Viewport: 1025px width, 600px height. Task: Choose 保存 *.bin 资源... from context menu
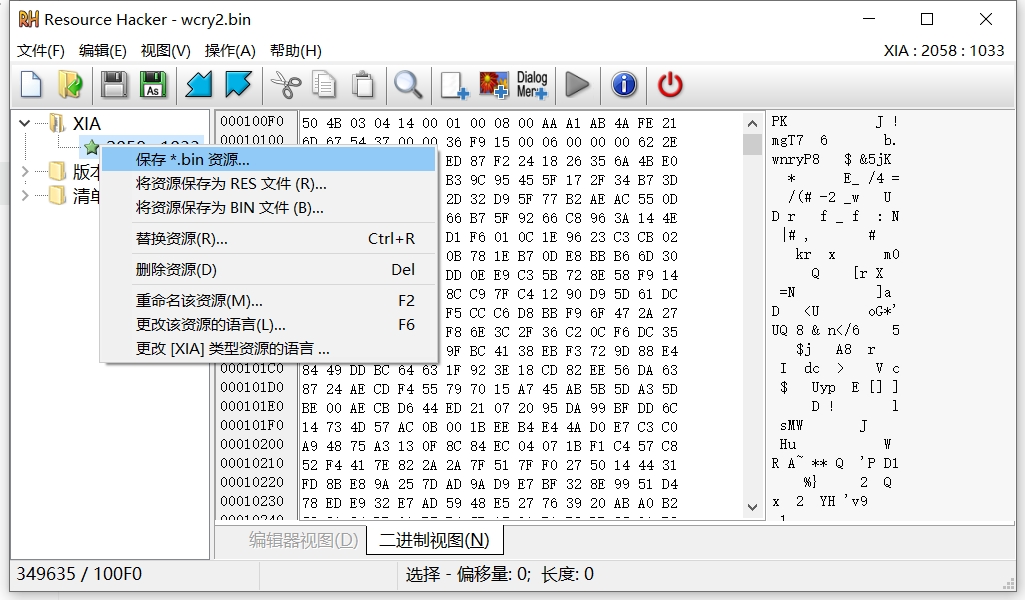click(x=268, y=159)
